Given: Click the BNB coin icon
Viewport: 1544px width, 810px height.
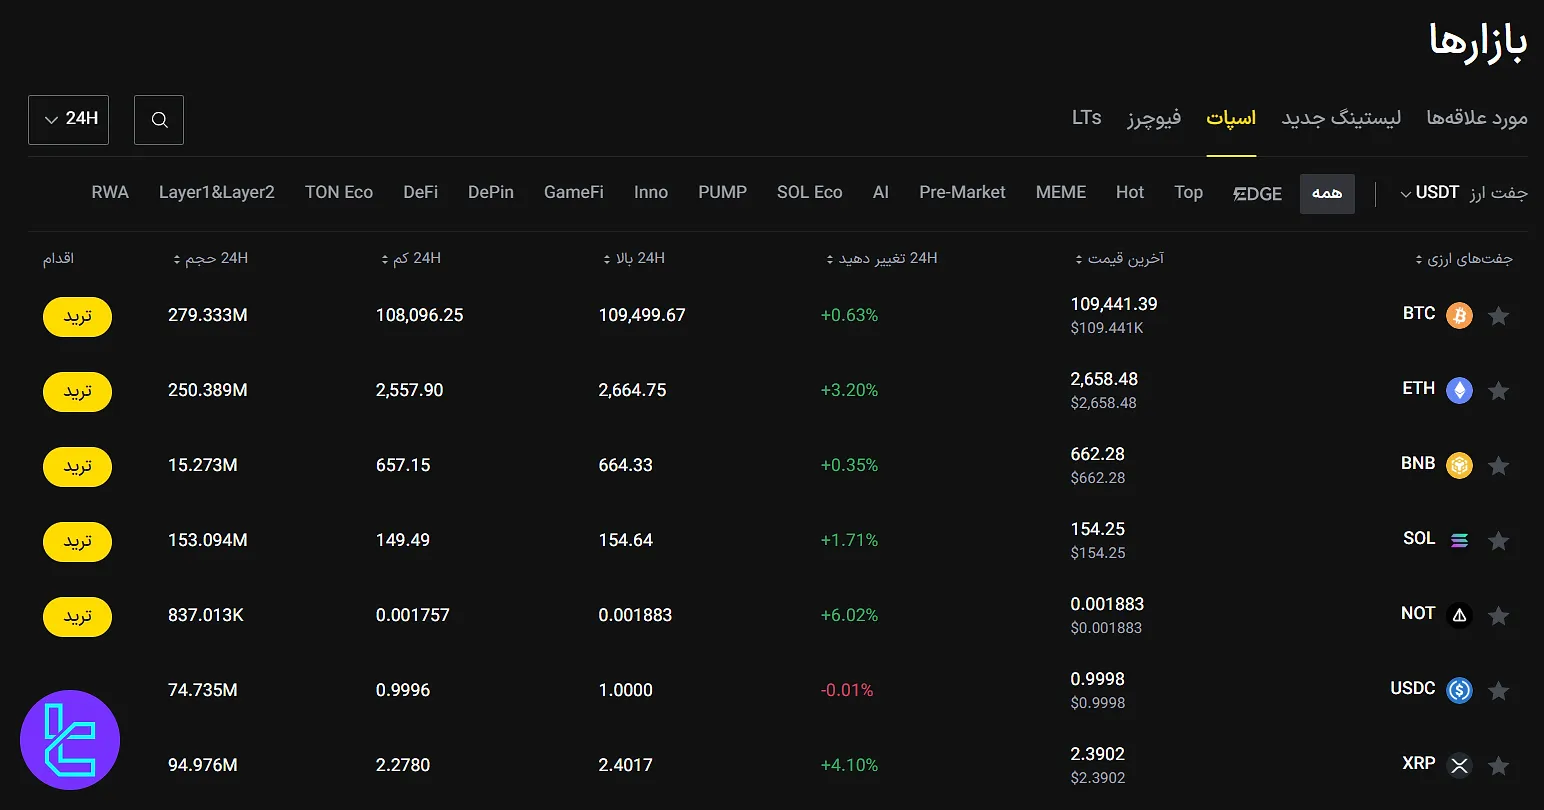Looking at the screenshot, I should [x=1459, y=466].
